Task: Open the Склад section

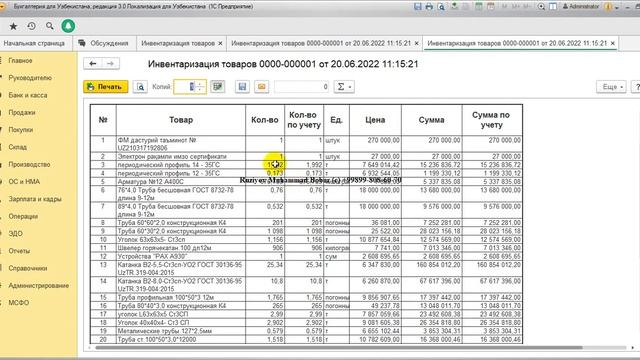Action: [18, 147]
